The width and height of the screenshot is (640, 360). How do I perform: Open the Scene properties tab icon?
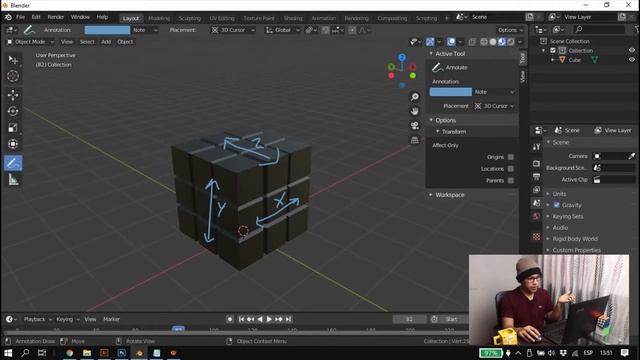pos(536,203)
